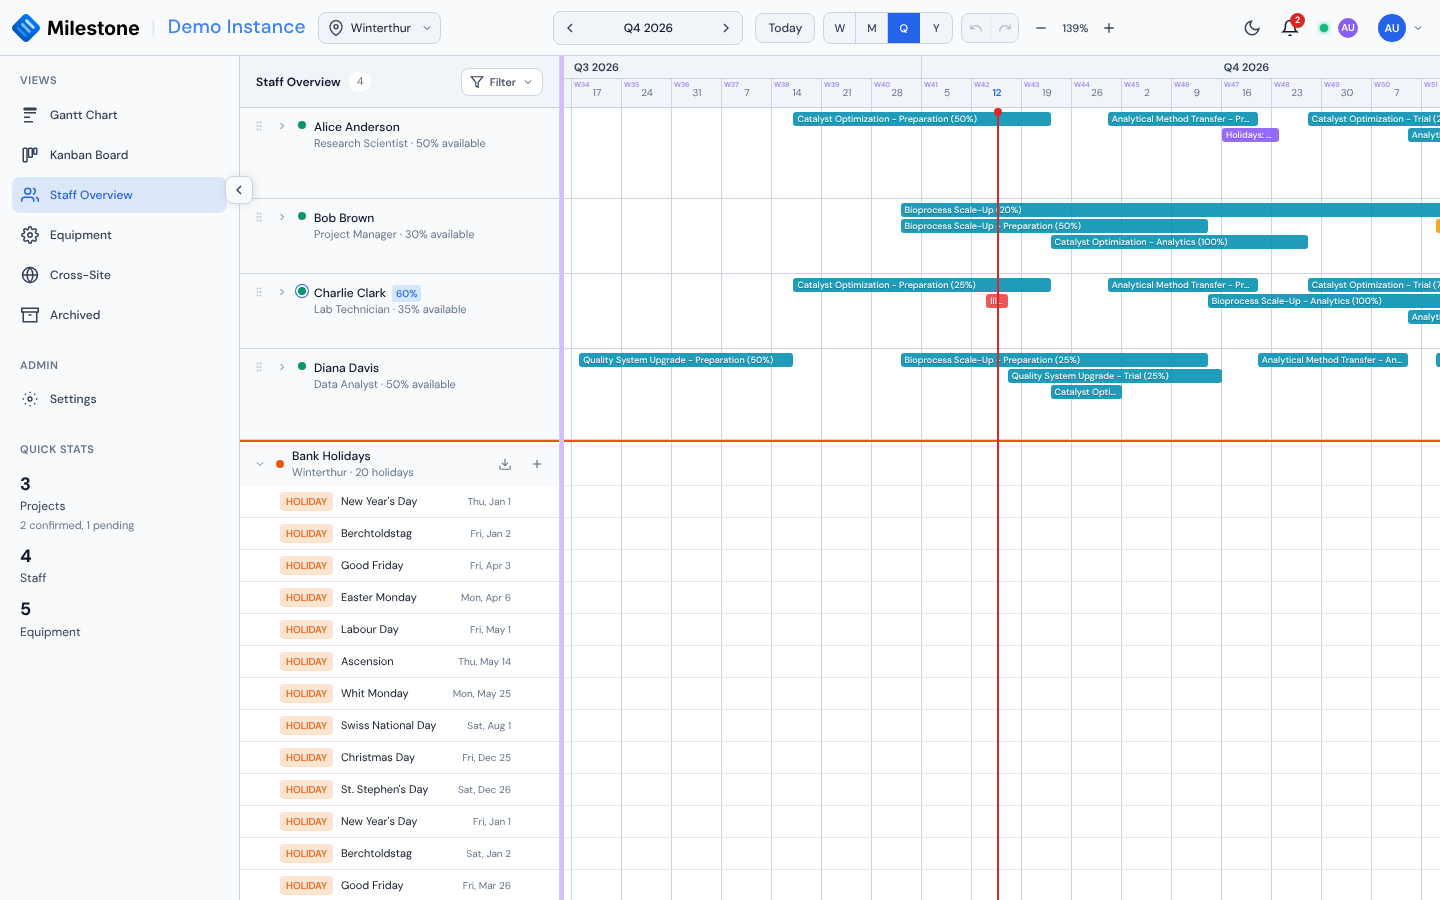Select Alice's Catalyst Optimization Preparation (50%) bar
This screenshot has height=900, width=1440.
(x=921, y=119)
